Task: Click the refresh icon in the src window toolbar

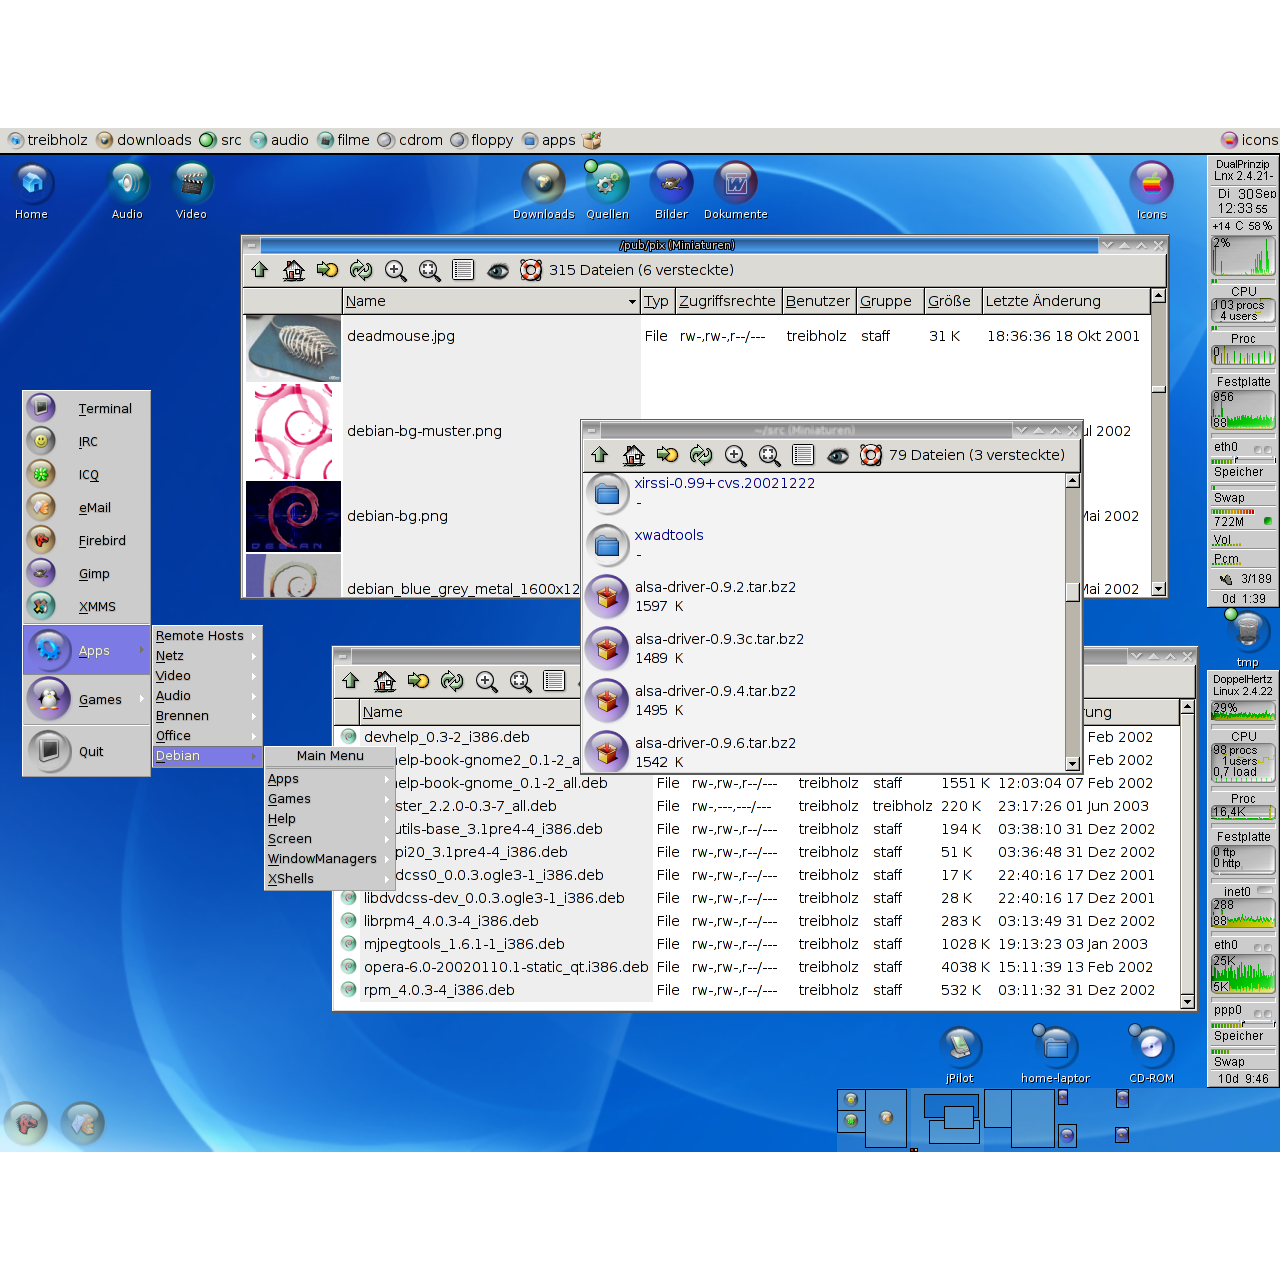Action: [701, 456]
